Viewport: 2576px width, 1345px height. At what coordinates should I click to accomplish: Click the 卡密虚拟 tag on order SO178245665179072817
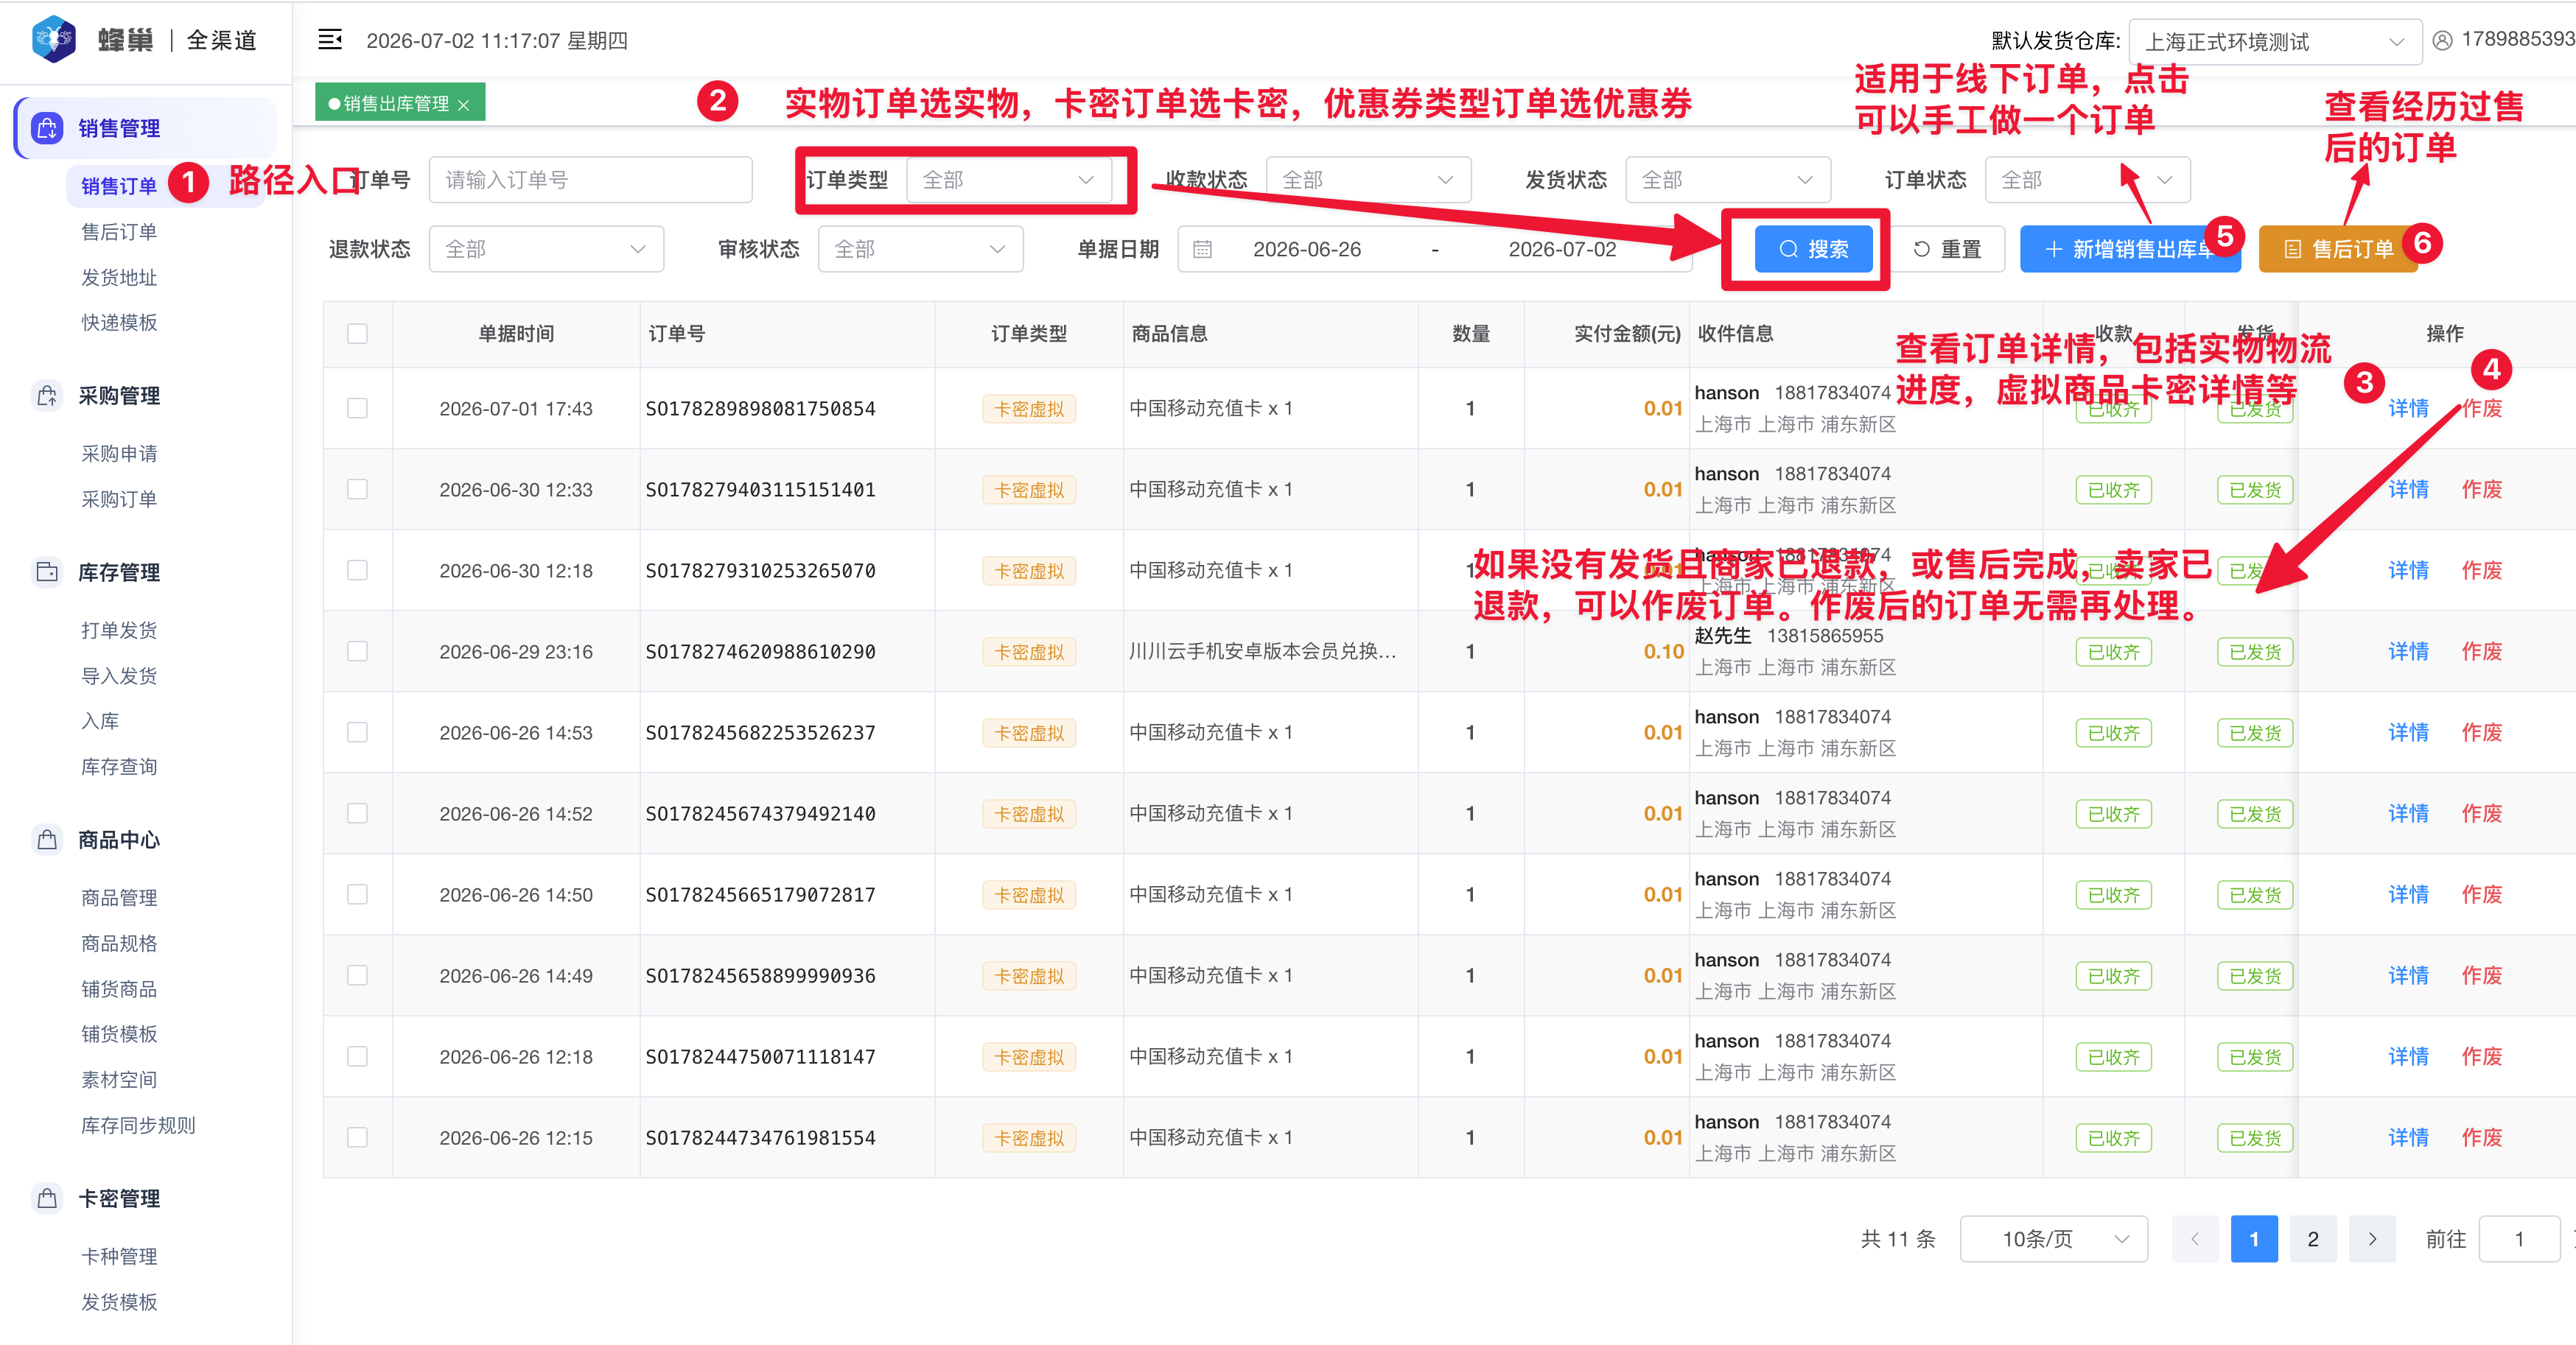[x=1029, y=895]
